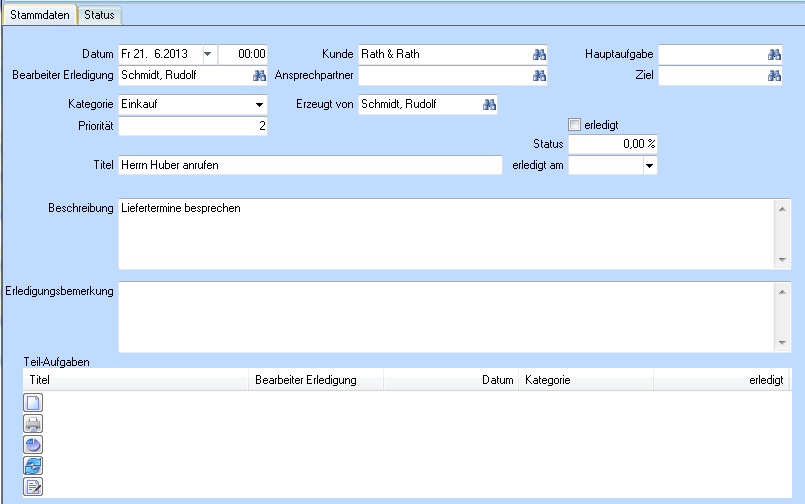Open the Datum date picker dropdown
Viewport: 805px width, 504px height.
point(208,54)
